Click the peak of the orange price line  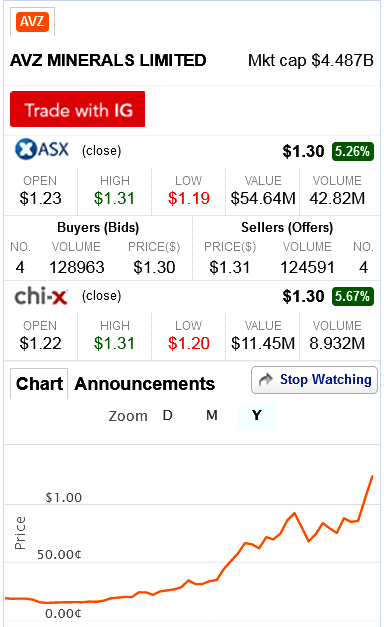[372, 476]
